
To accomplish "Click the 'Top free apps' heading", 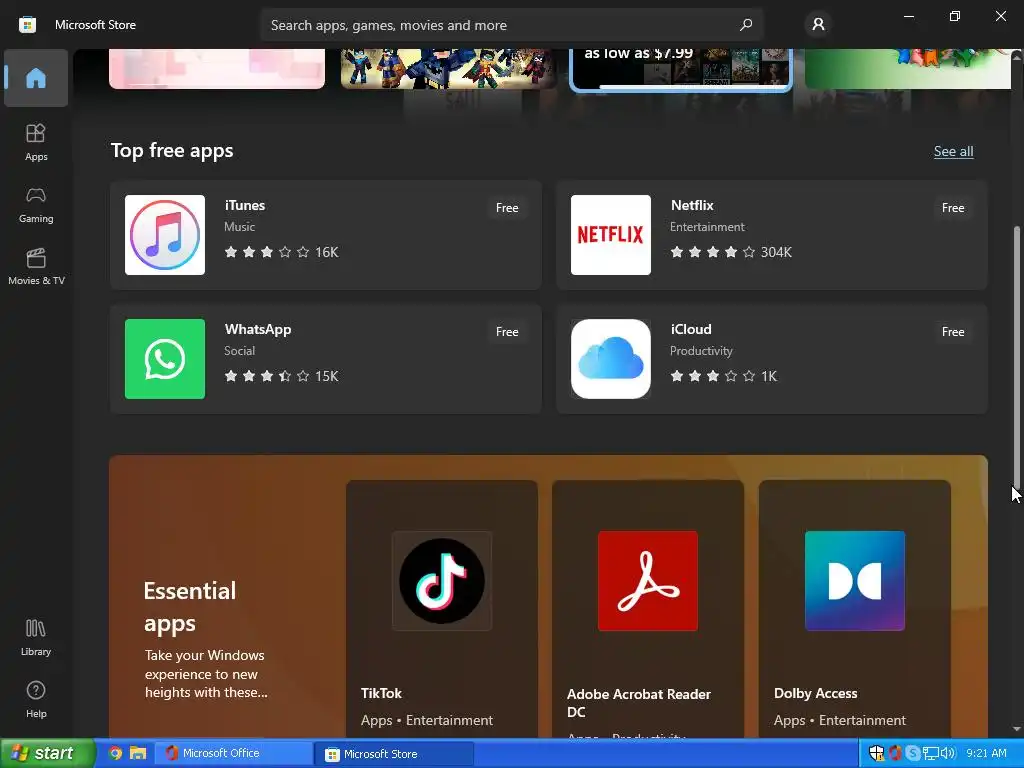I will pyautogui.click(x=172, y=151).
